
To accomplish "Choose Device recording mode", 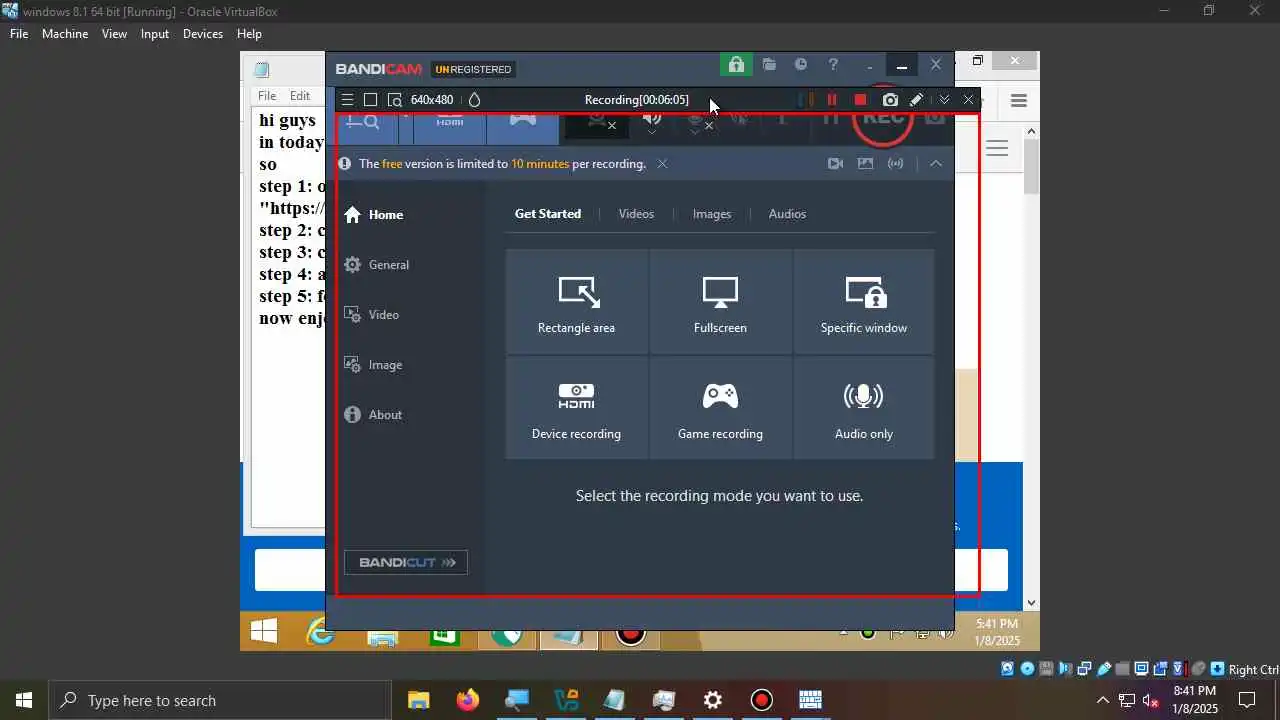I will [577, 408].
